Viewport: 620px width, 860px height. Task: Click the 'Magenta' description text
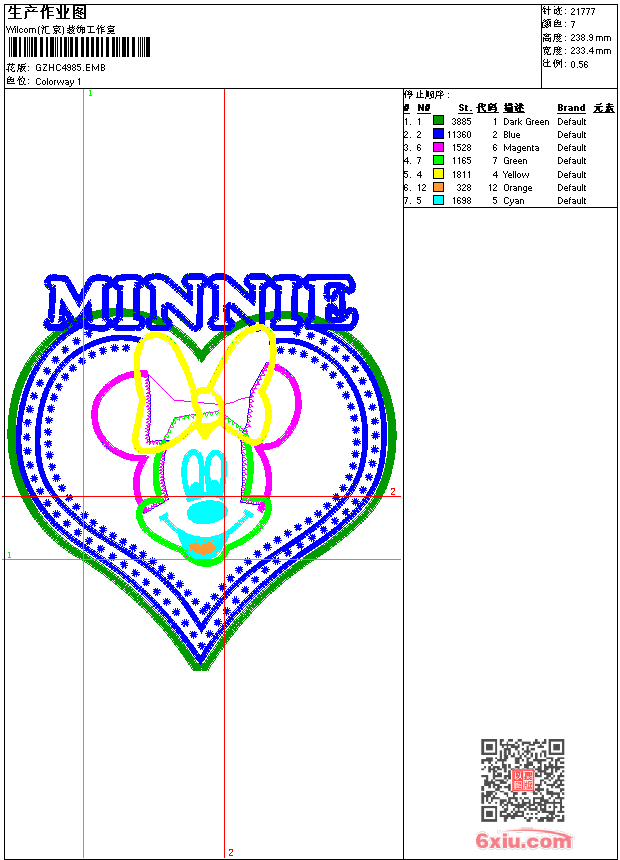(521, 148)
